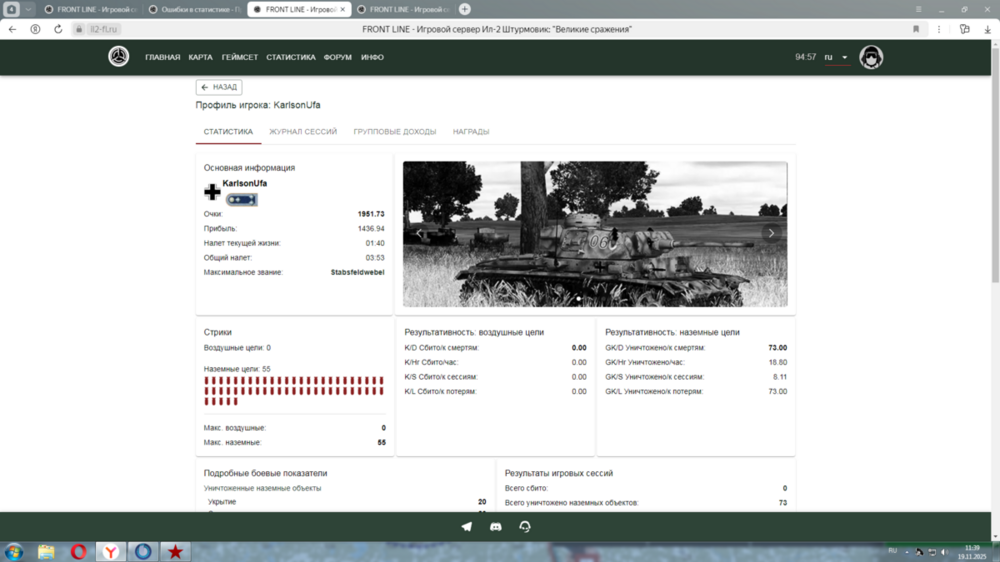Viewport: 1000px width, 562px height.
Task: Open the browser tab list dropdown
Action: [28, 9]
